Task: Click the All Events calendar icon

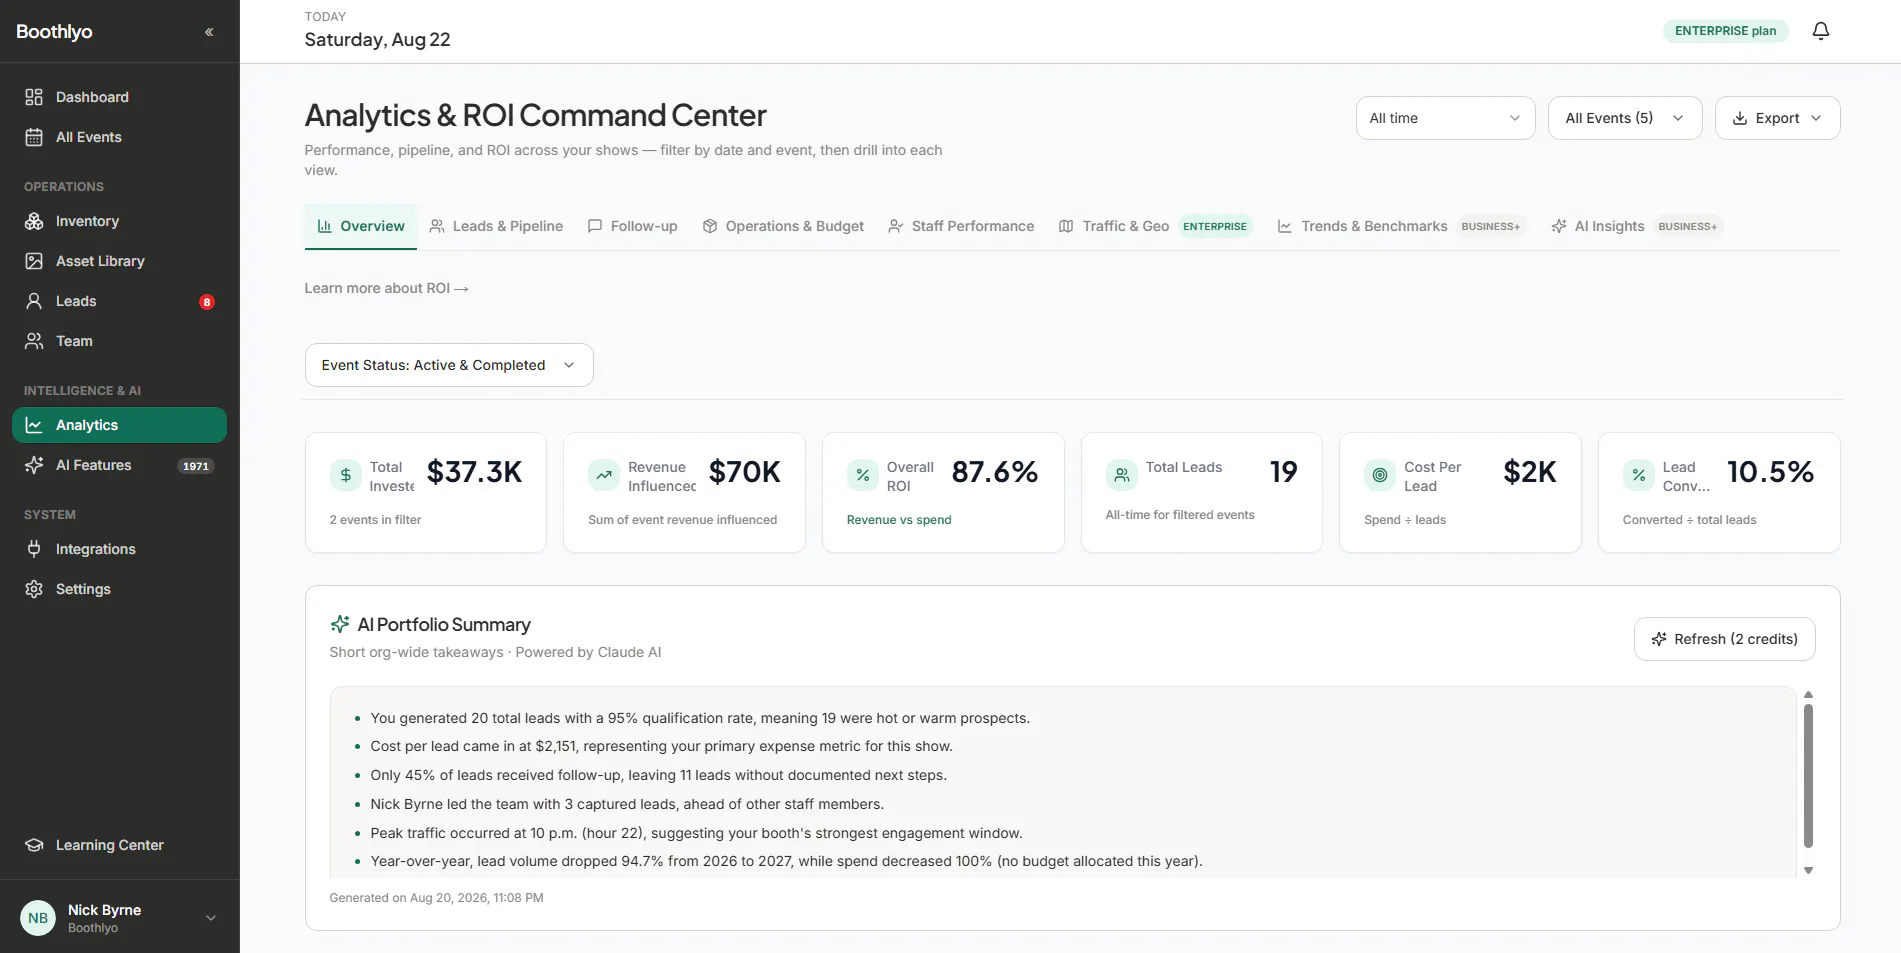Action: 34,137
